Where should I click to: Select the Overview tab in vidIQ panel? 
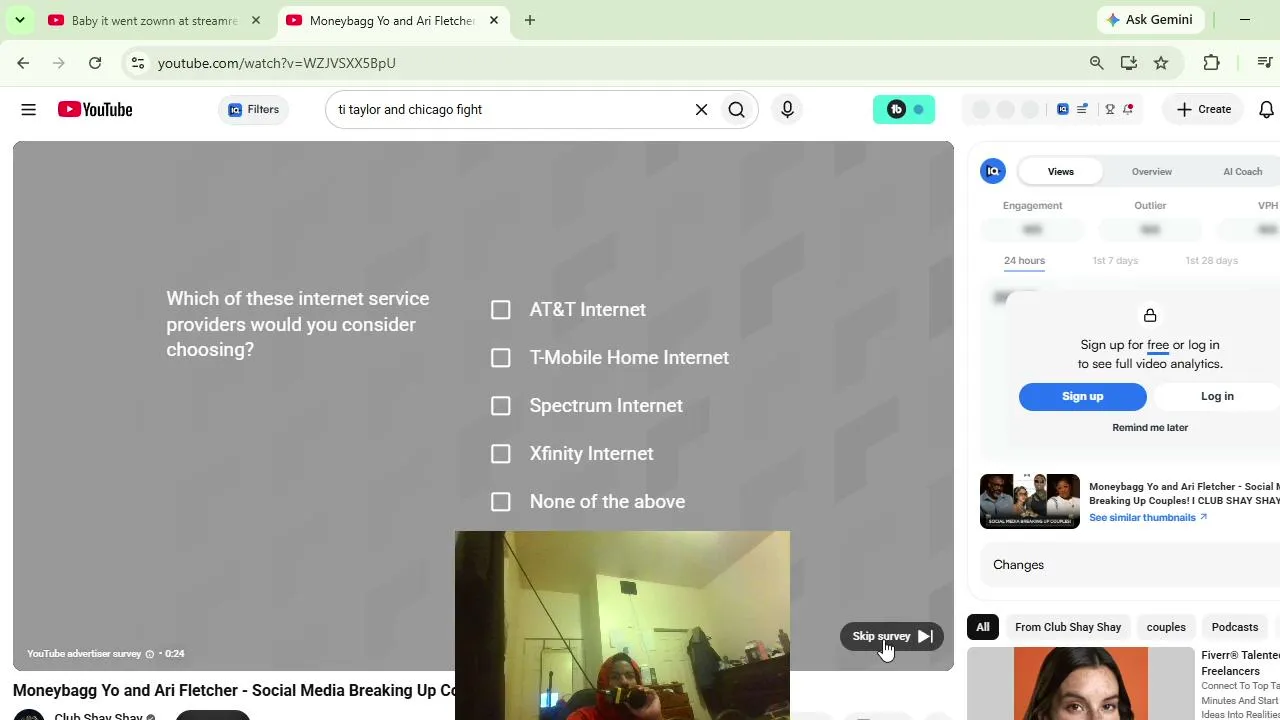1152,172
